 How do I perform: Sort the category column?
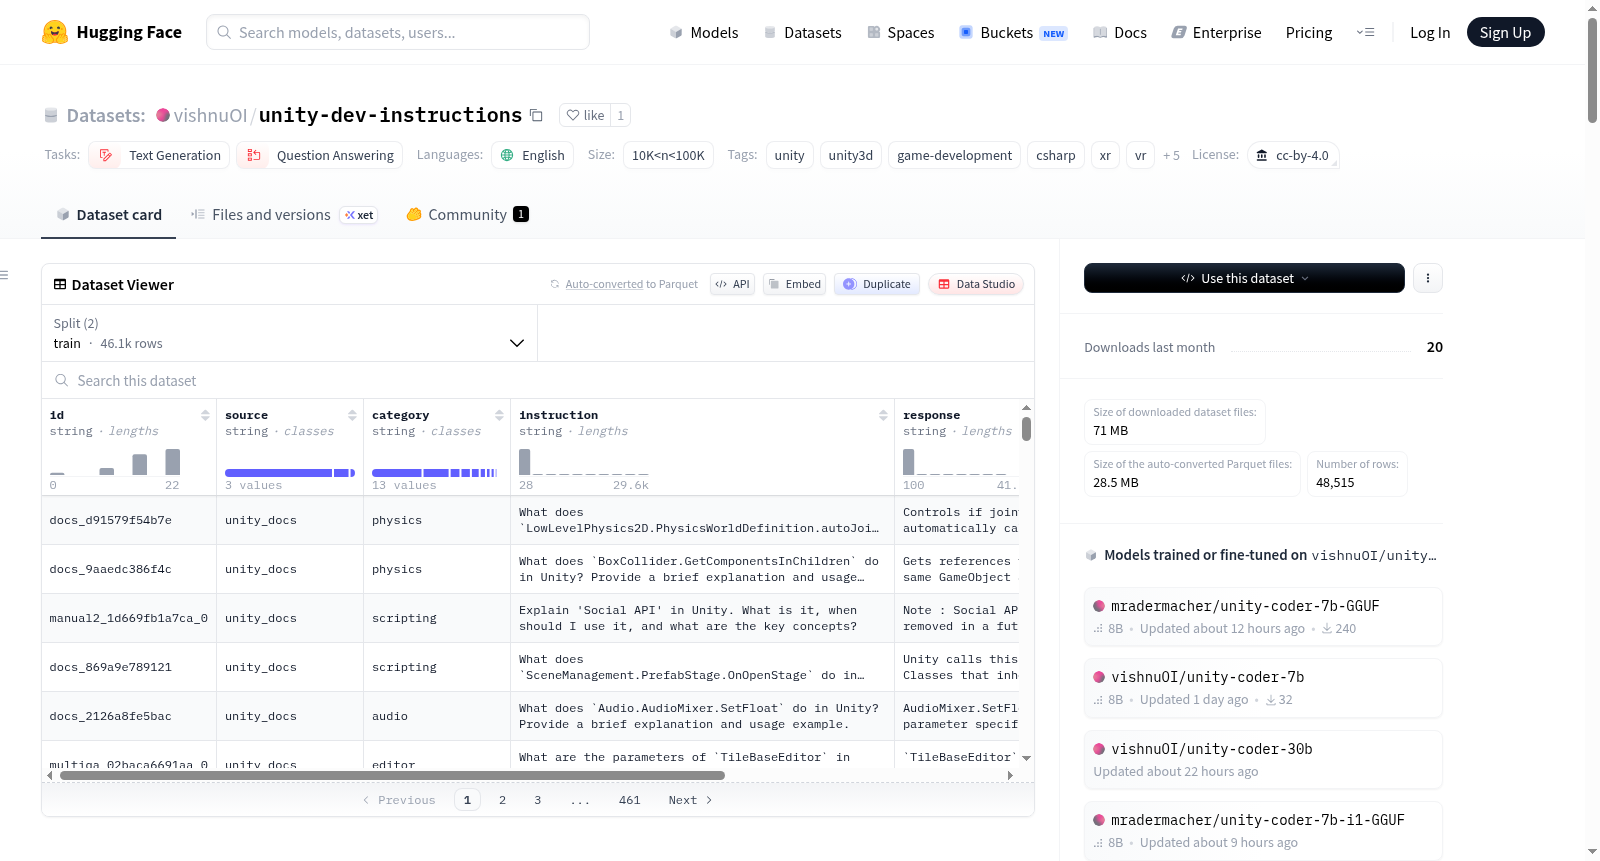click(x=499, y=415)
